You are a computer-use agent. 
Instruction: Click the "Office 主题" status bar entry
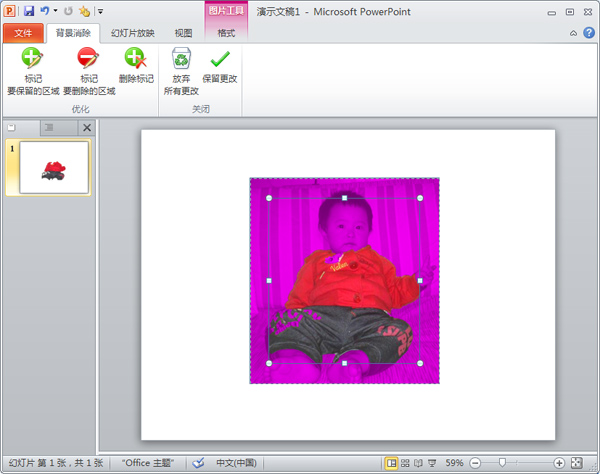tap(148, 463)
